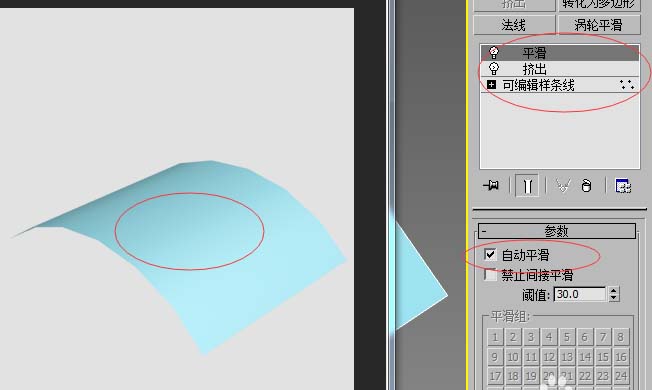Viewport: 652px width, 390px height.
Task: Click the 阈值 spinner up arrow
Action: click(x=614, y=291)
